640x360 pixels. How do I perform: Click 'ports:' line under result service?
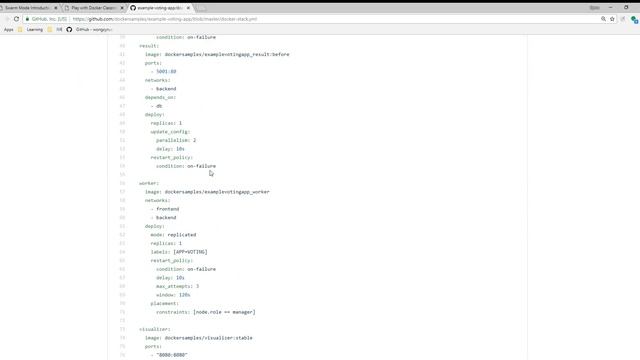click(x=153, y=63)
